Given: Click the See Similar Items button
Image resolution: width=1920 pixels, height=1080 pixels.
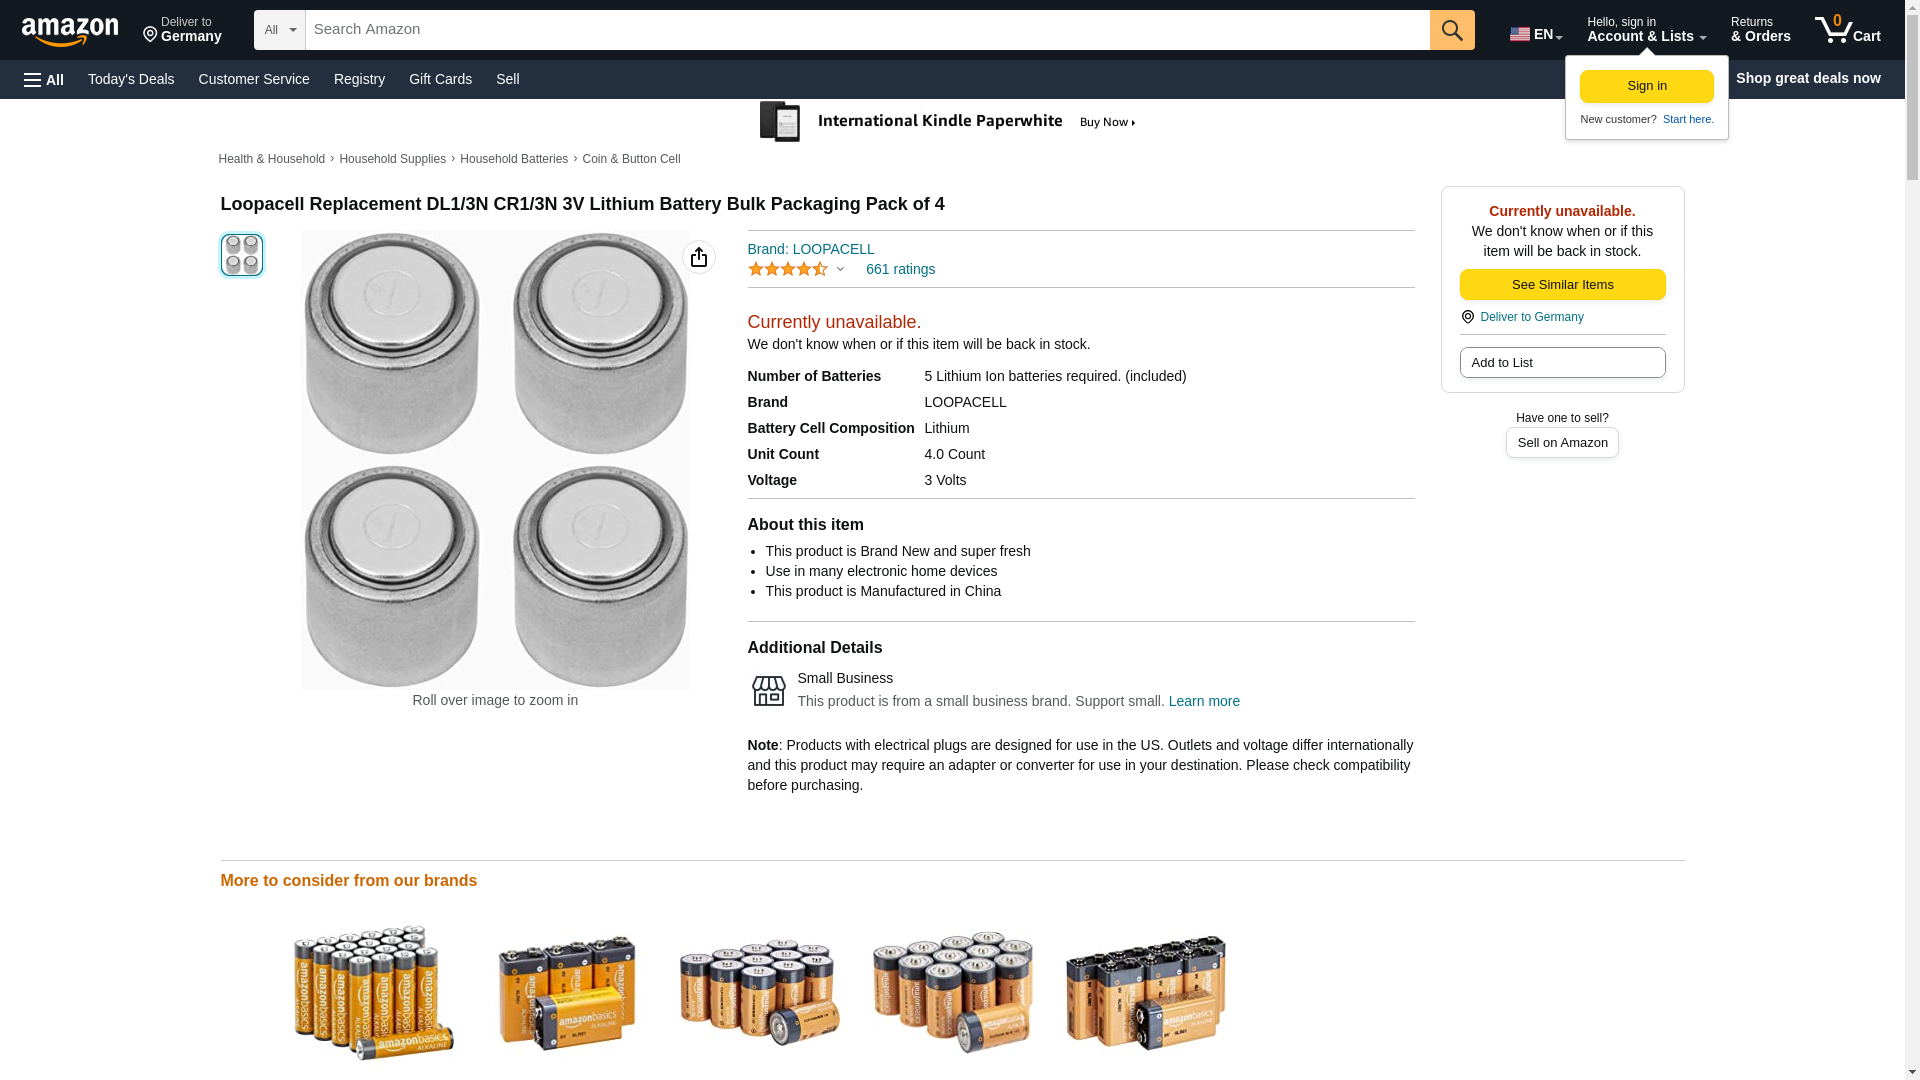Looking at the screenshot, I should (x=1561, y=284).
